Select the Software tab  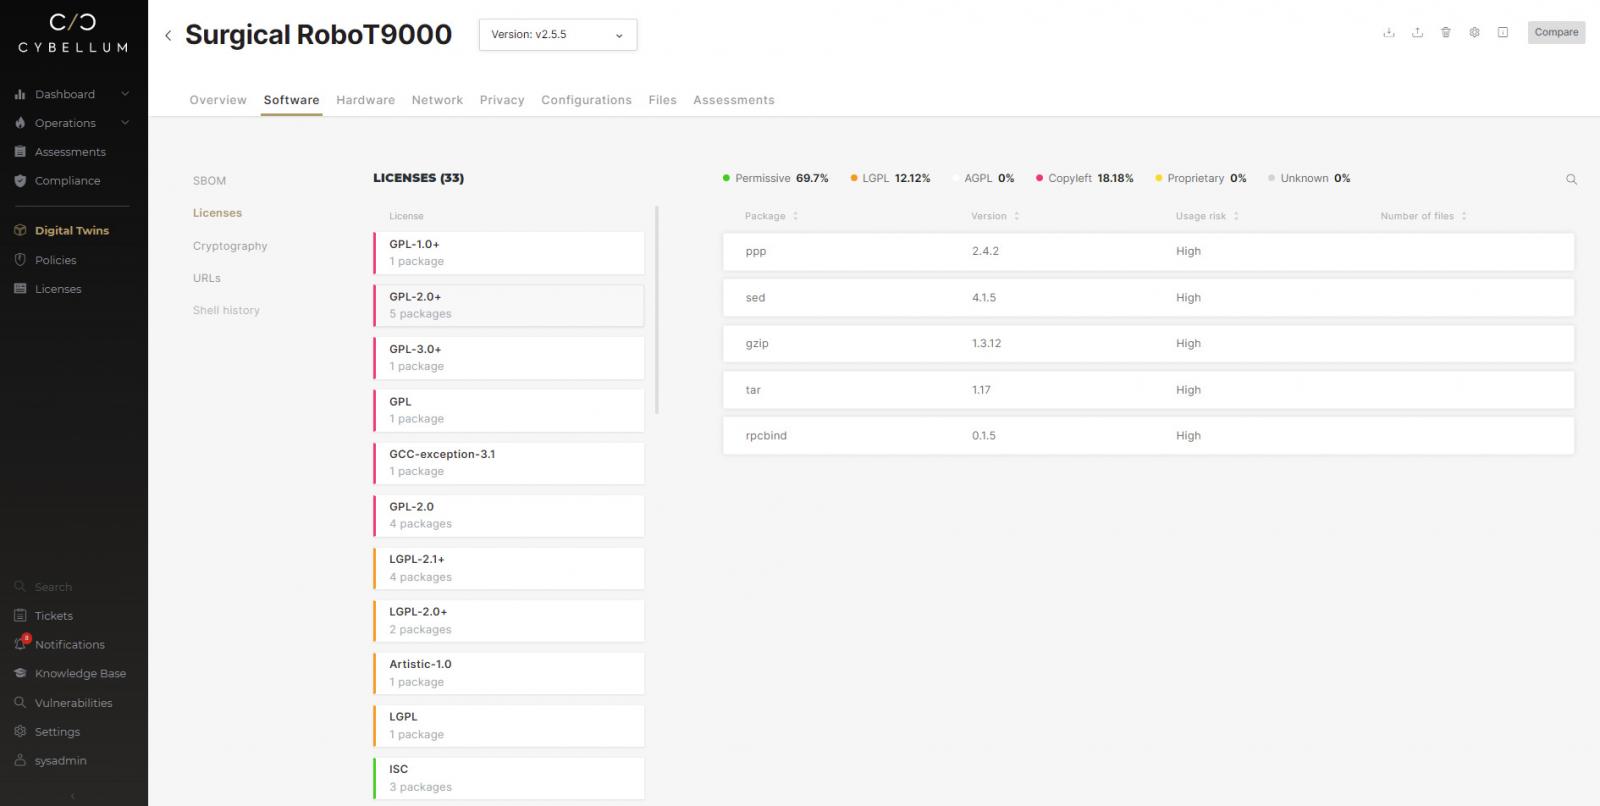tap(291, 100)
